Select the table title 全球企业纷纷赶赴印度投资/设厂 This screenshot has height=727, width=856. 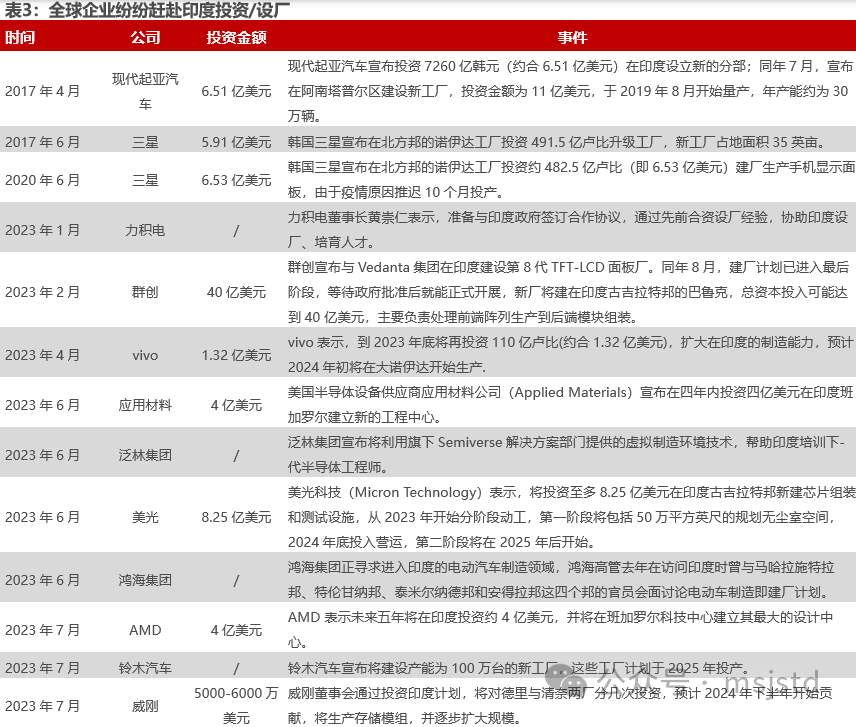(x=169, y=10)
